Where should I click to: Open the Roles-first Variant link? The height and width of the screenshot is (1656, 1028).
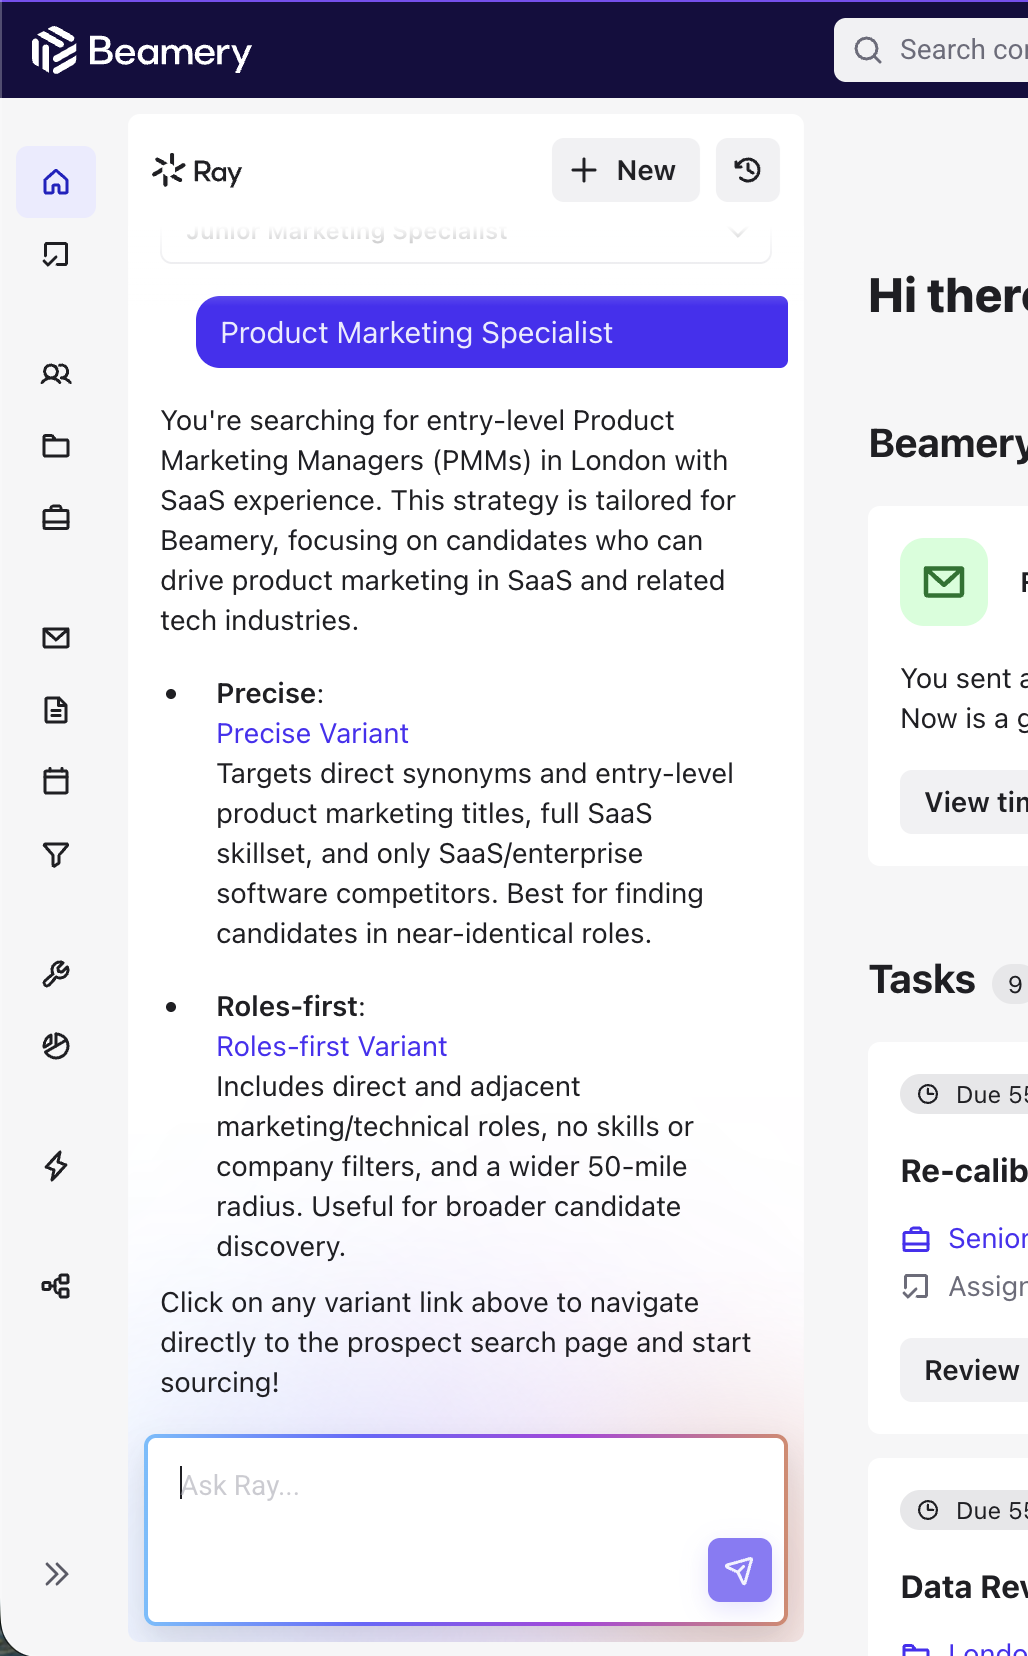pos(331,1047)
